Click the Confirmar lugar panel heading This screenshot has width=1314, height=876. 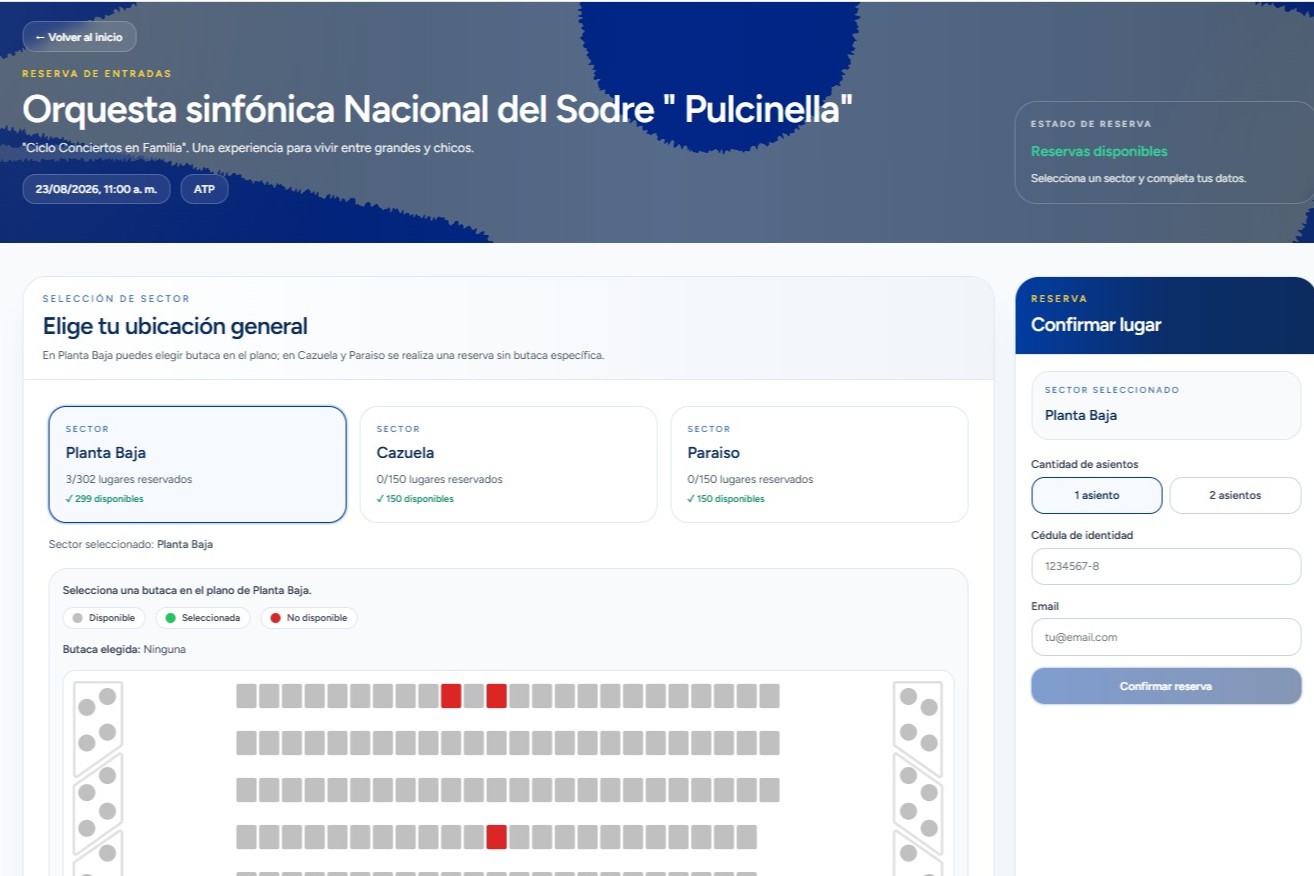point(1096,325)
